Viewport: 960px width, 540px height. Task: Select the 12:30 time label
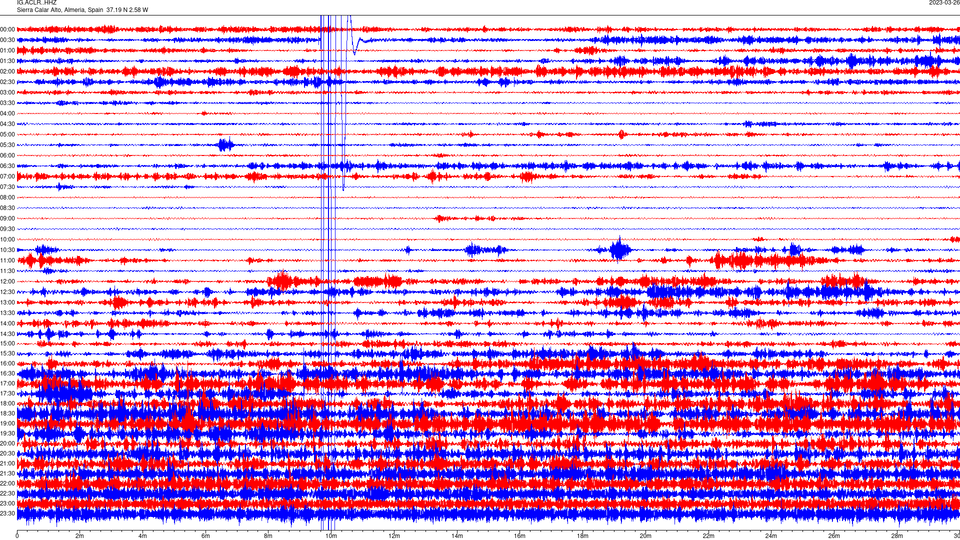click(x=7, y=292)
